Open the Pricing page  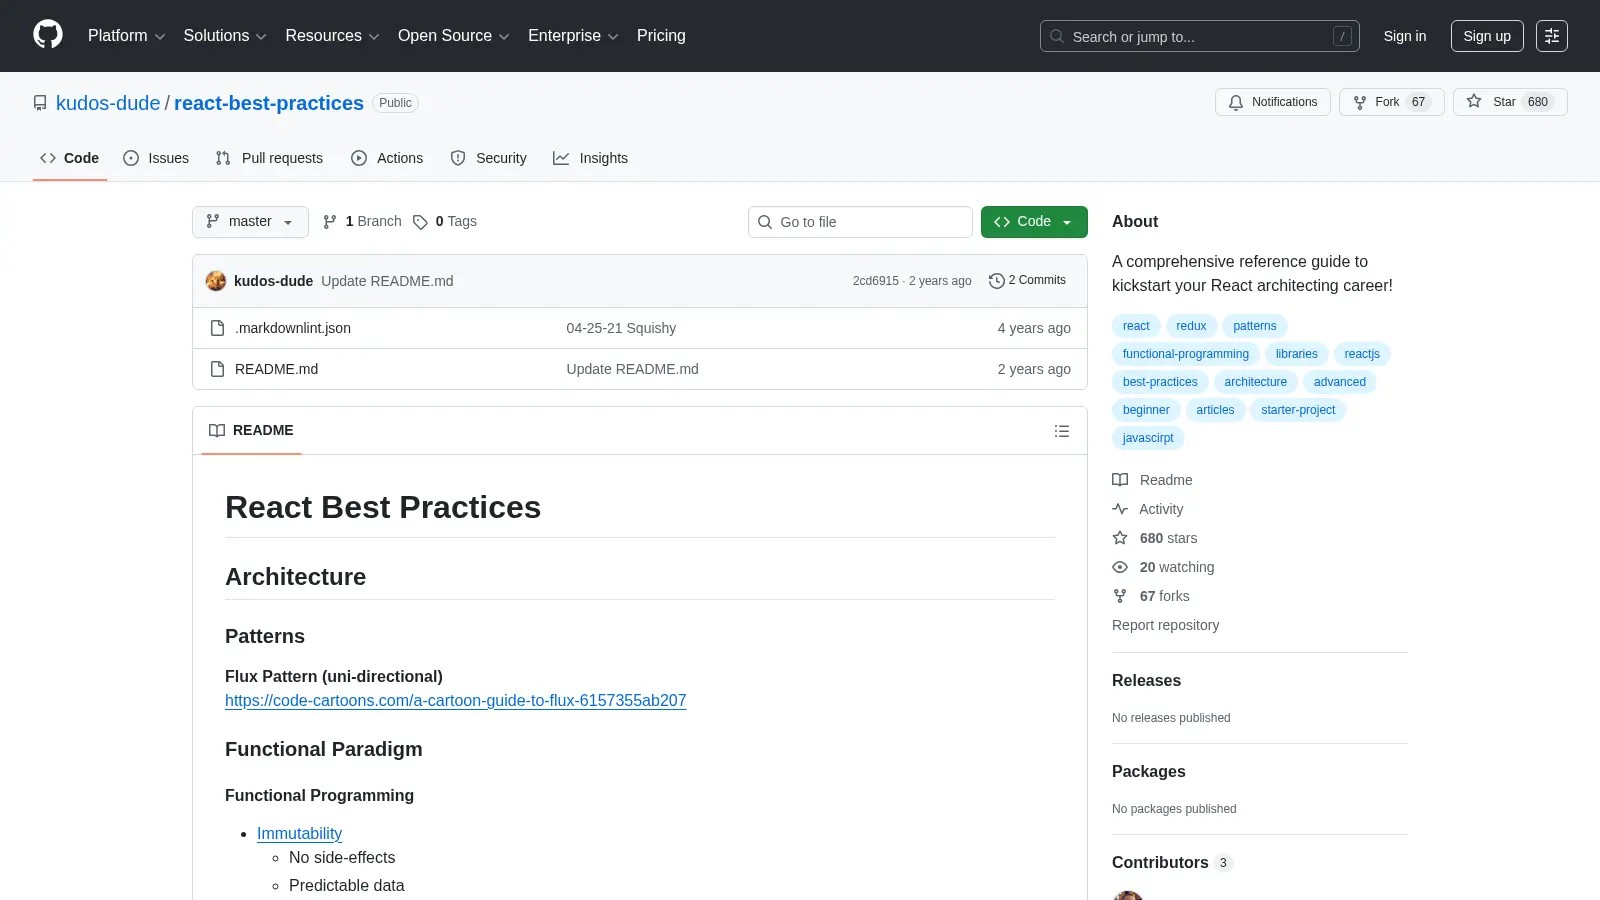coord(661,36)
